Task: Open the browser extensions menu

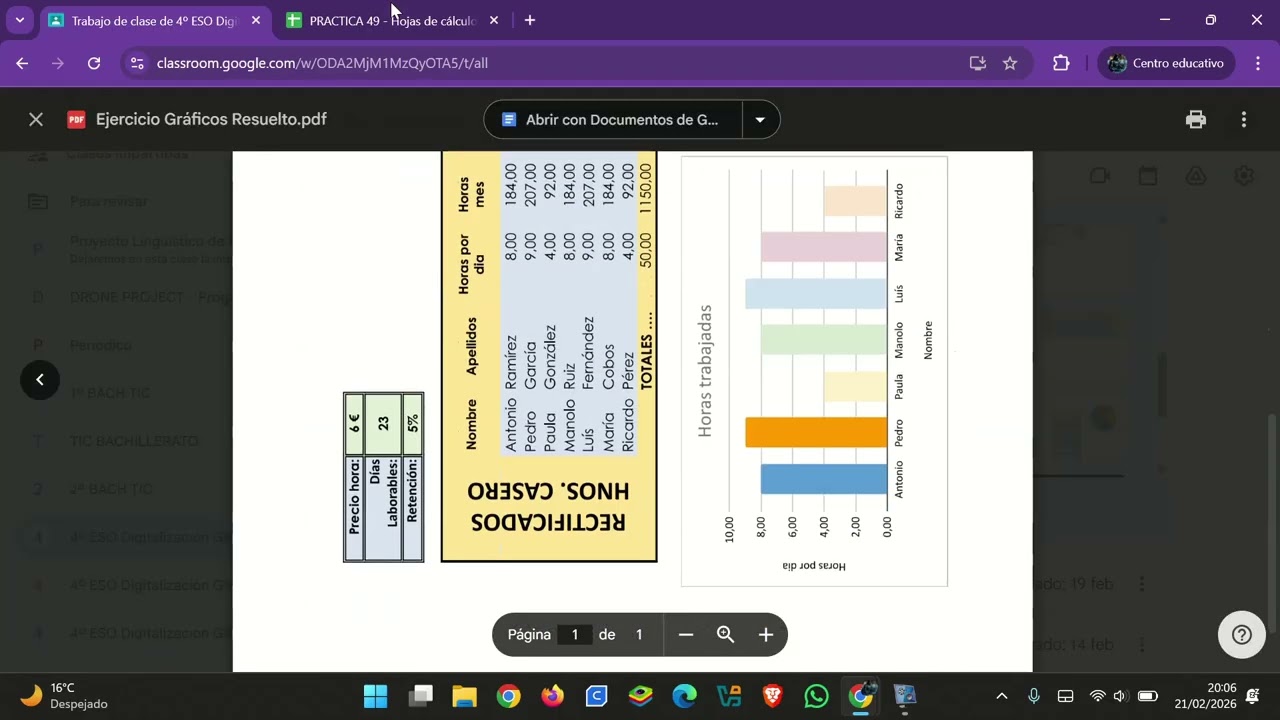Action: [x=1061, y=63]
